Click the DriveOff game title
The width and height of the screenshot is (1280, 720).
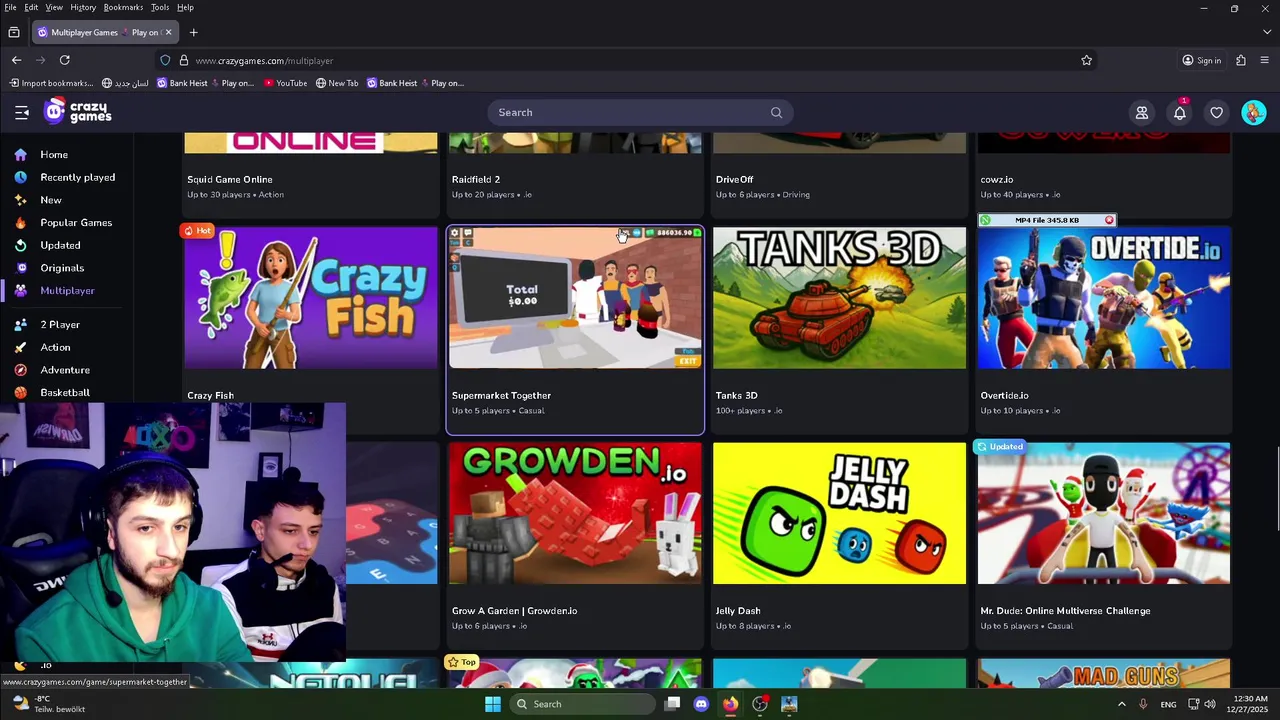click(735, 180)
